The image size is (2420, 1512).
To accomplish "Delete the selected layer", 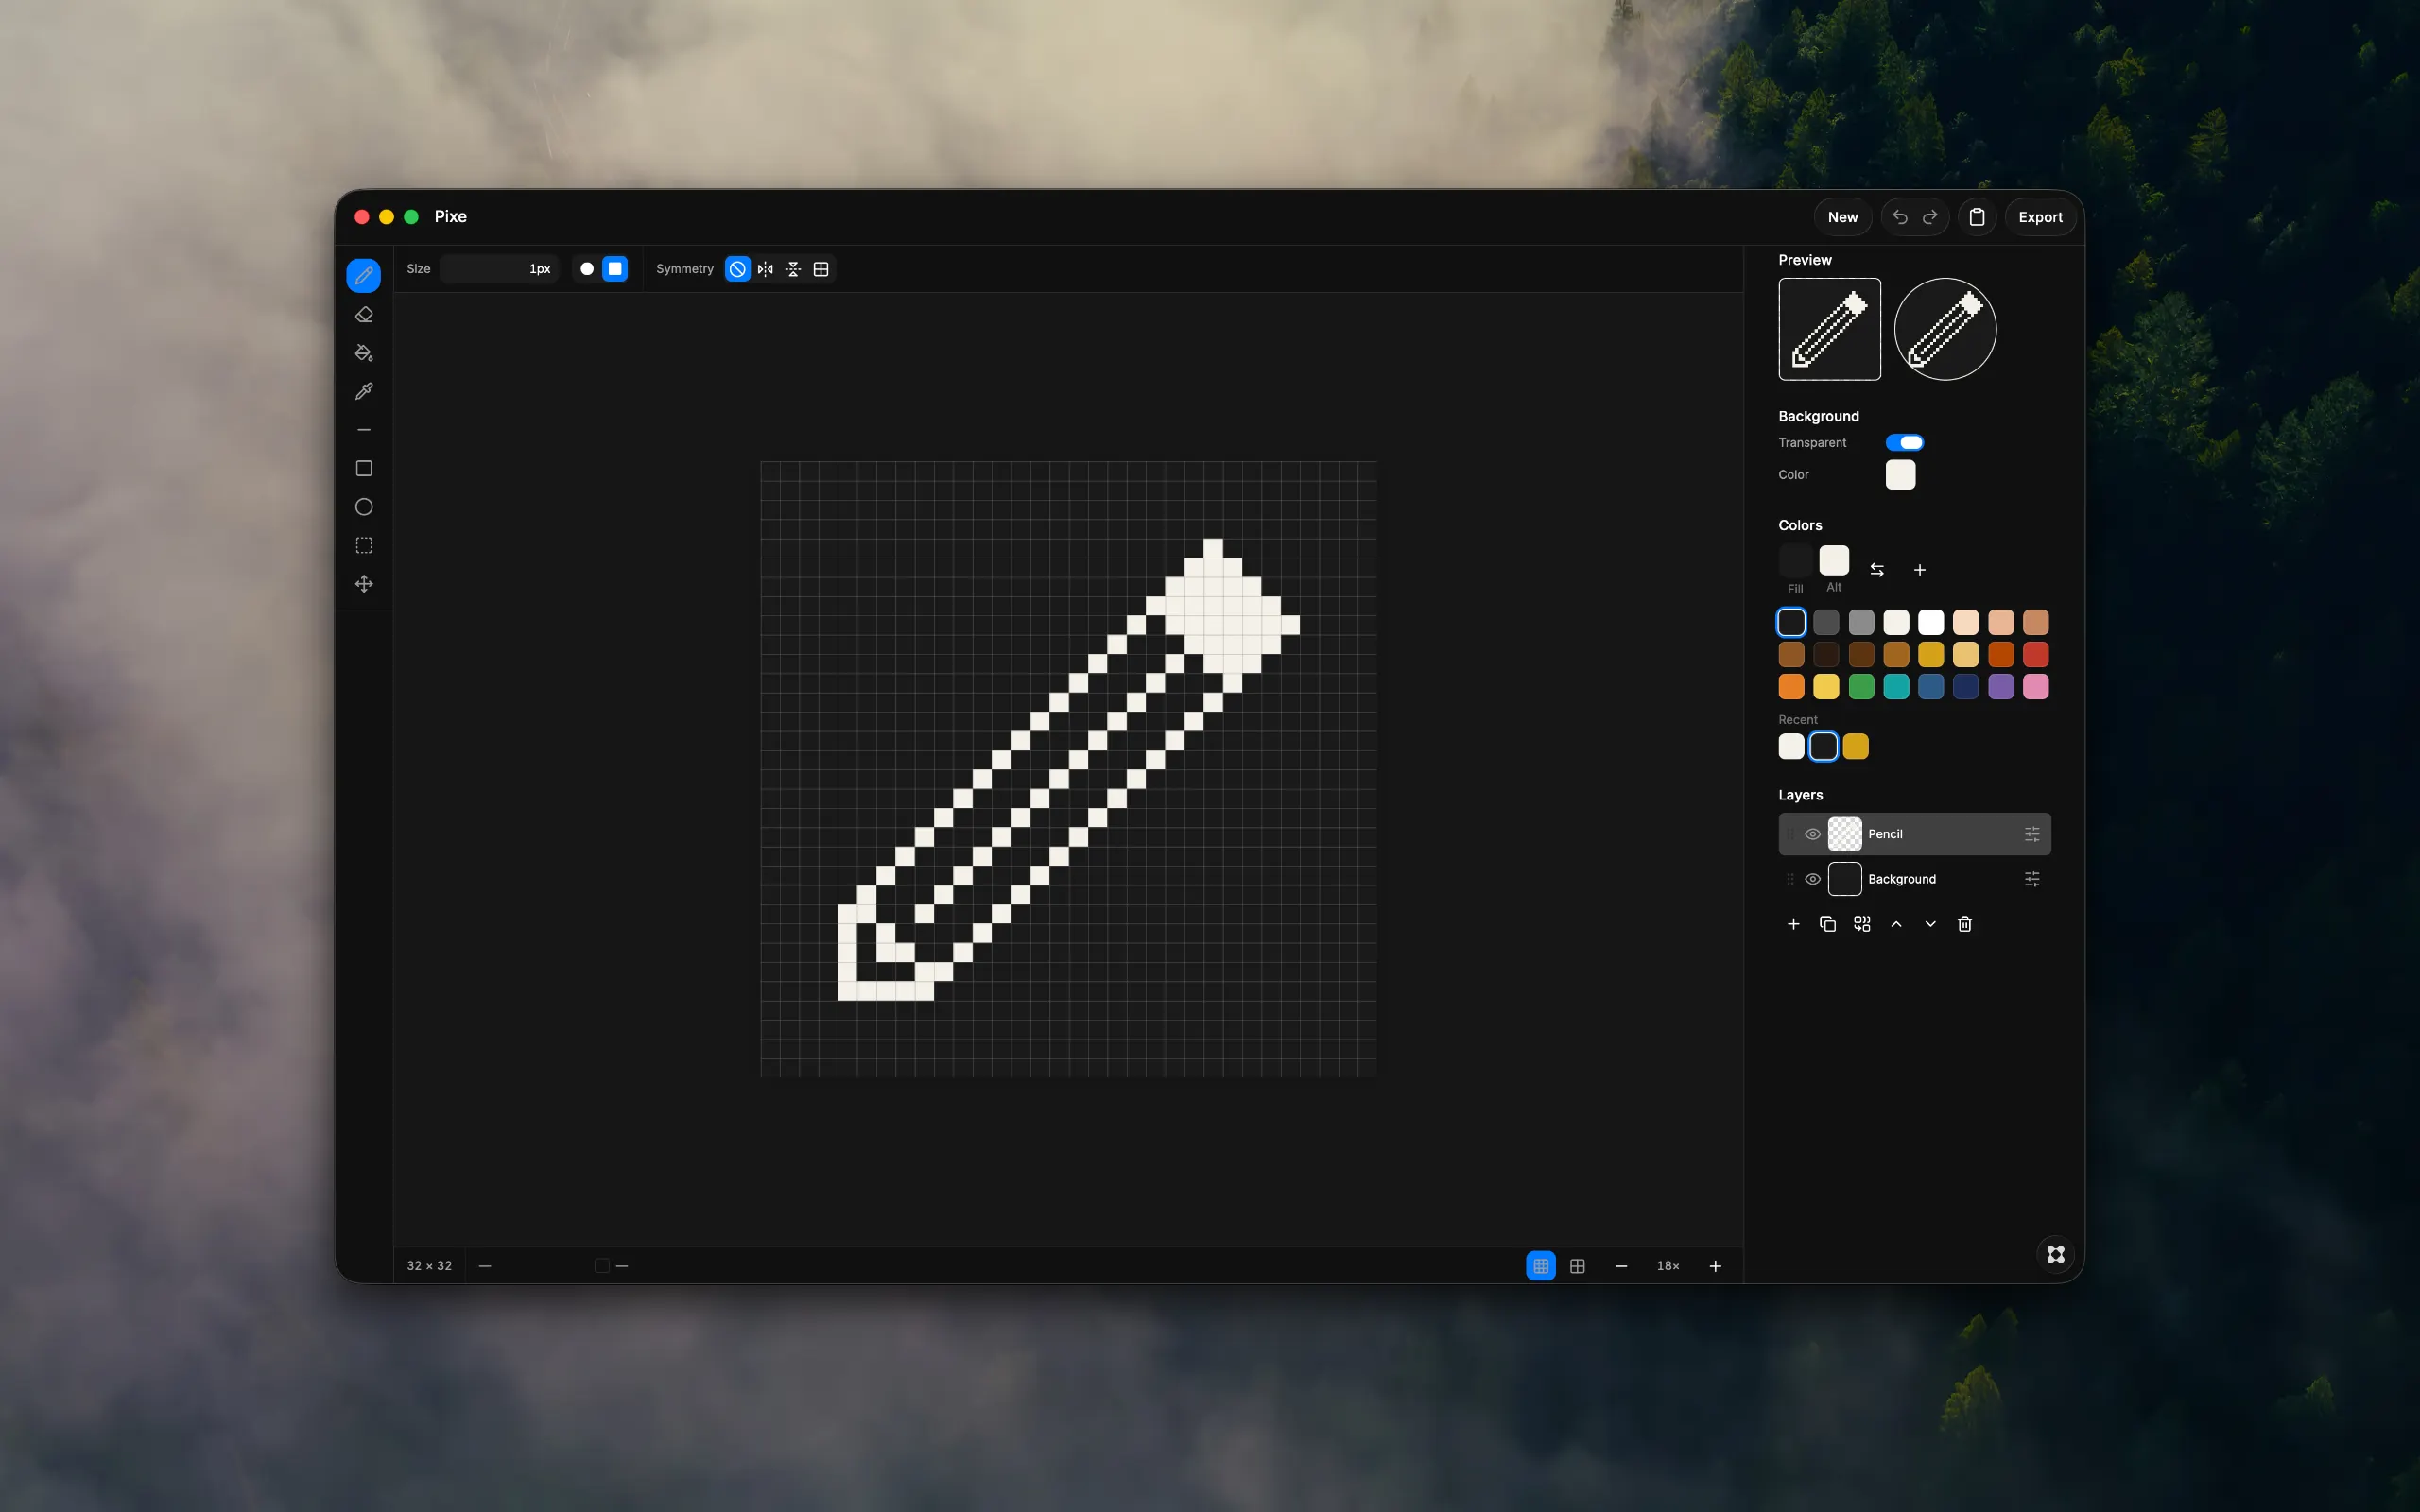I will [x=1964, y=924].
